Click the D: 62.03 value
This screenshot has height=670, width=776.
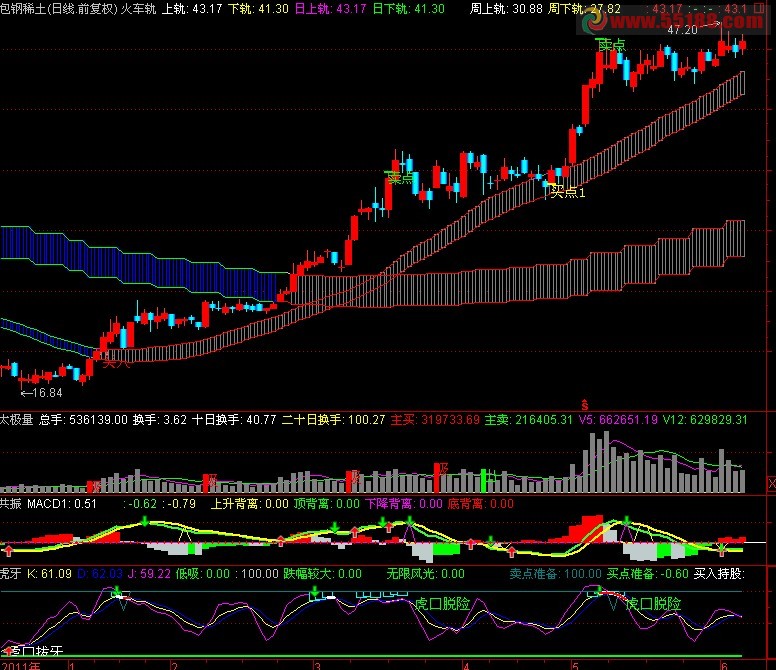[x=99, y=574]
